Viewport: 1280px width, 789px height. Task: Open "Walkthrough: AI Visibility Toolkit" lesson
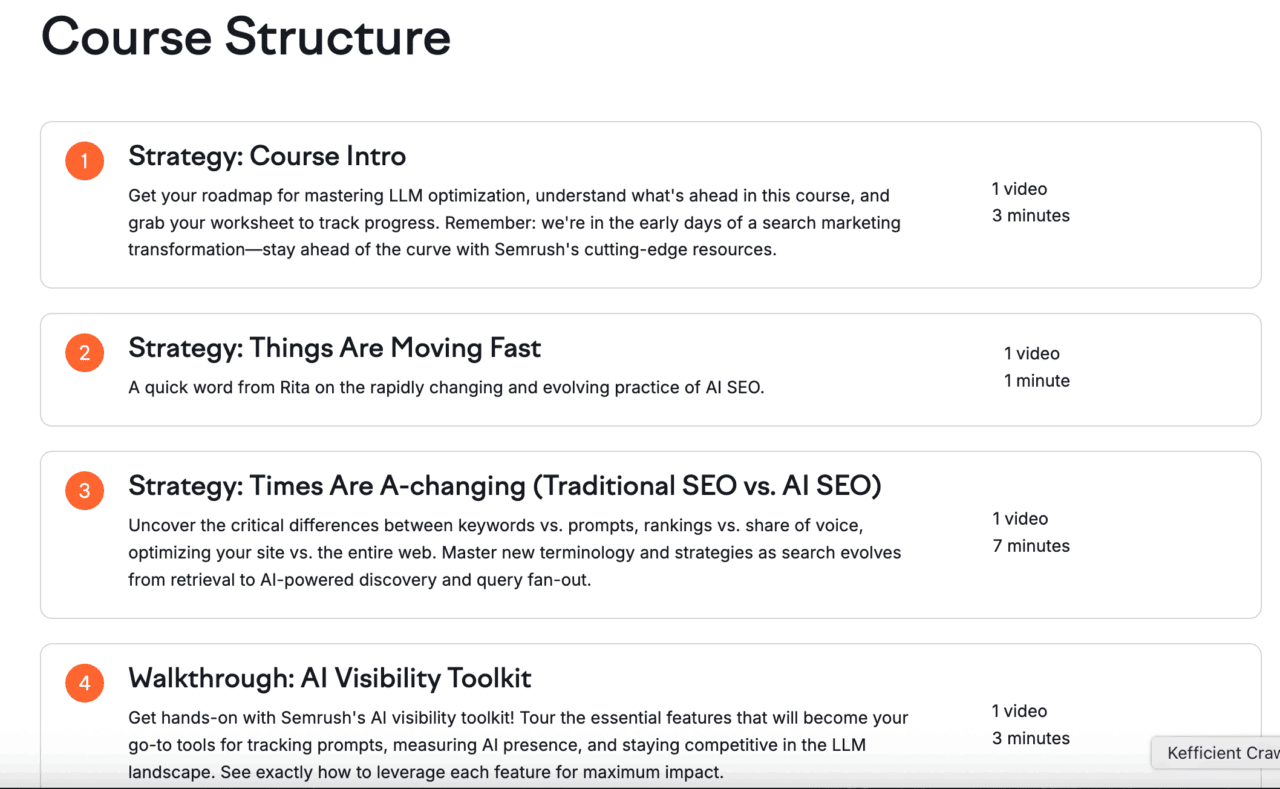tap(329, 677)
